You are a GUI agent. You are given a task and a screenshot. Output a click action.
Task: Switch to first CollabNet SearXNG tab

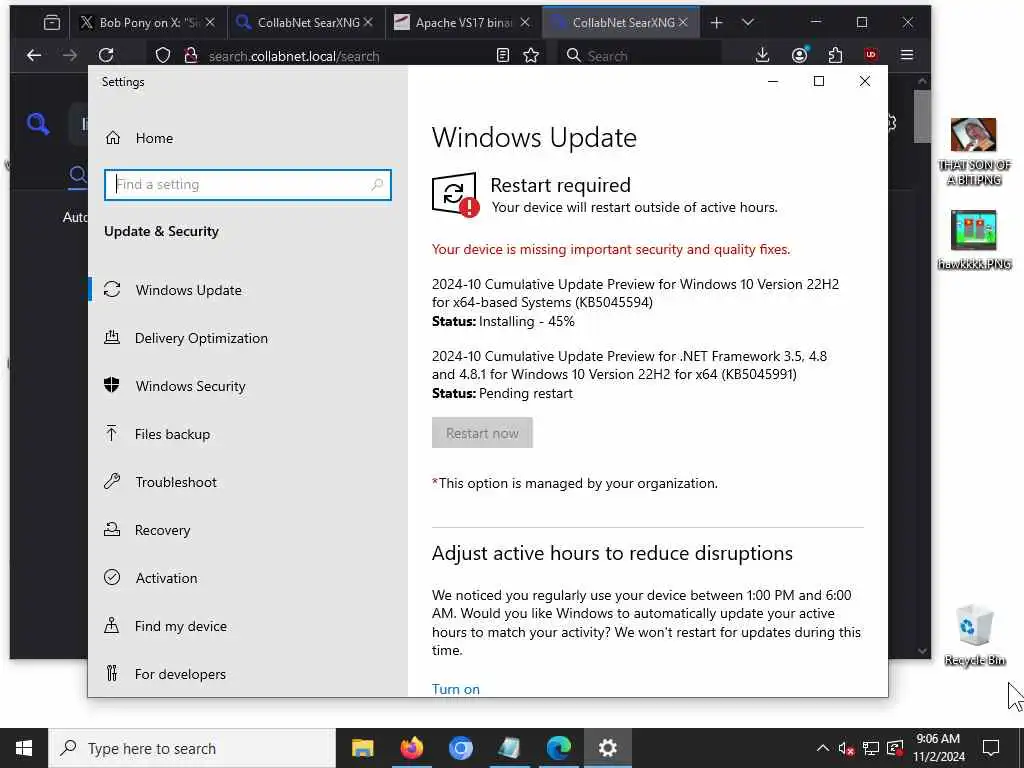tap(304, 22)
